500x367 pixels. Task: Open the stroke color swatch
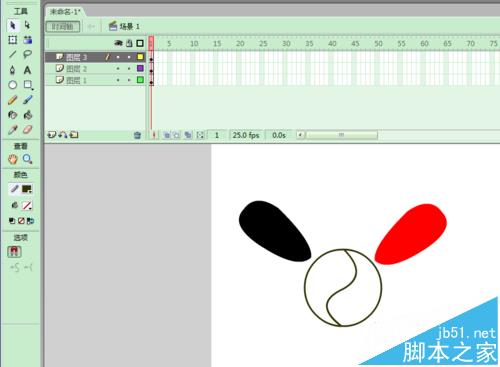[x=27, y=189]
